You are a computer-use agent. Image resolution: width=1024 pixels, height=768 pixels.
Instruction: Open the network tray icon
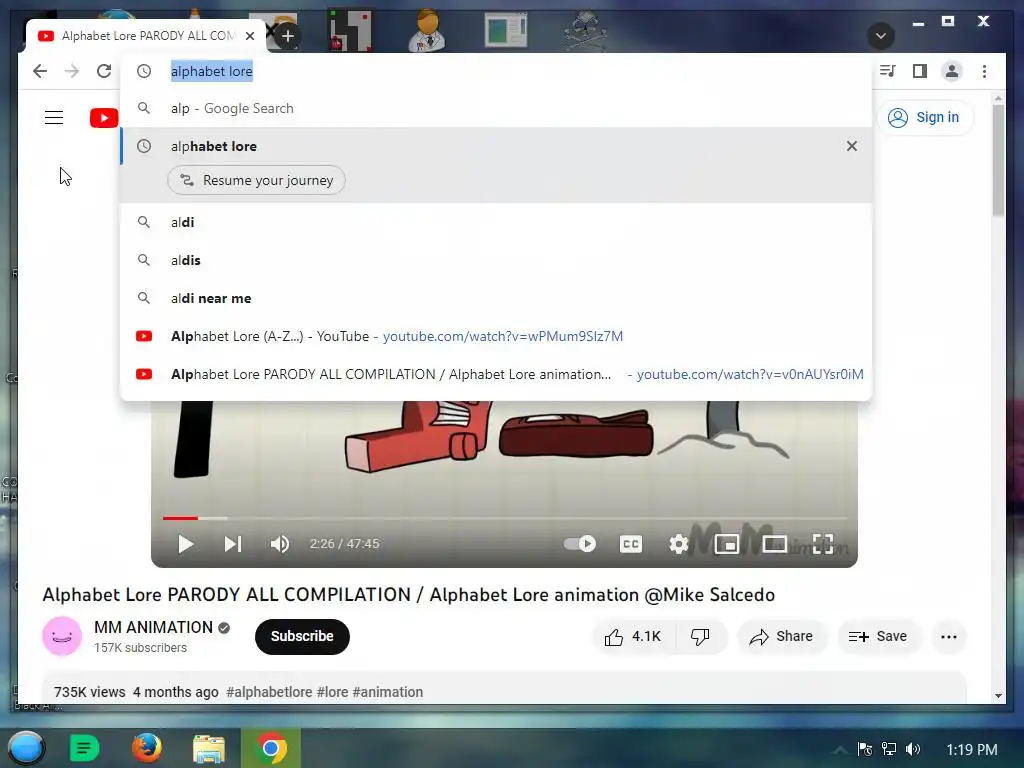889,749
